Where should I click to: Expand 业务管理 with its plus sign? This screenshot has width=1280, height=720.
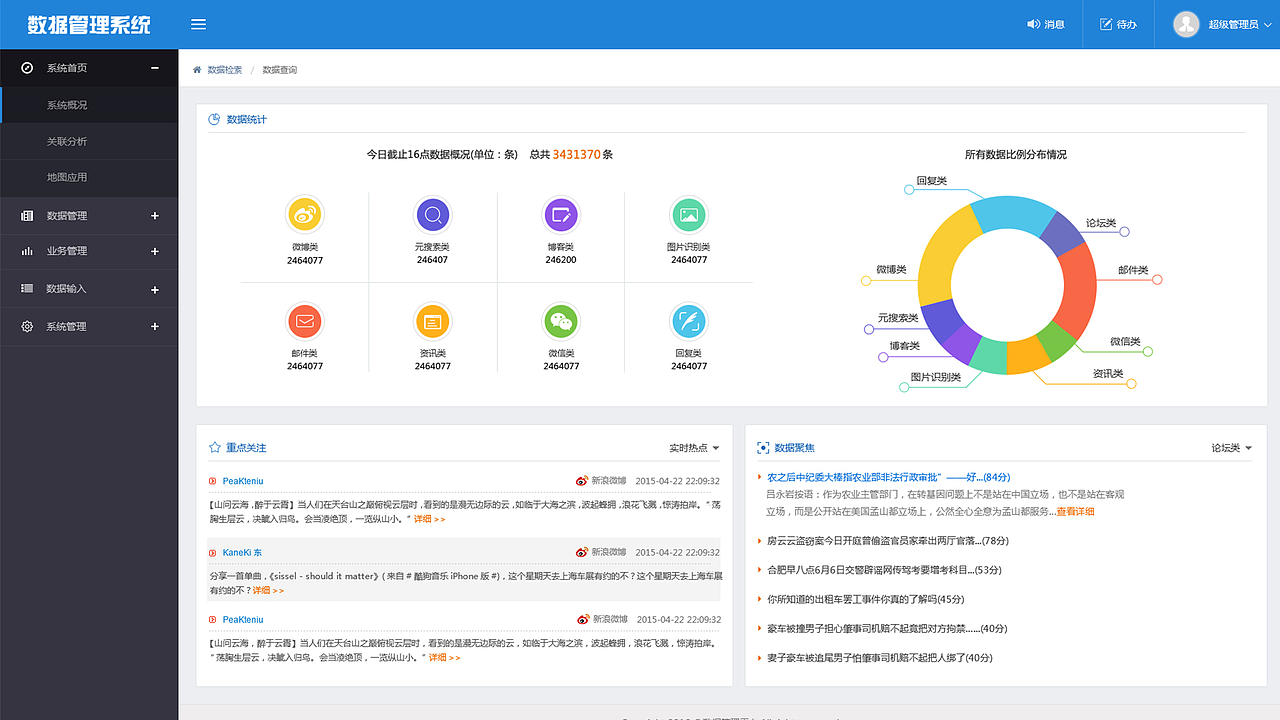pos(155,251)
